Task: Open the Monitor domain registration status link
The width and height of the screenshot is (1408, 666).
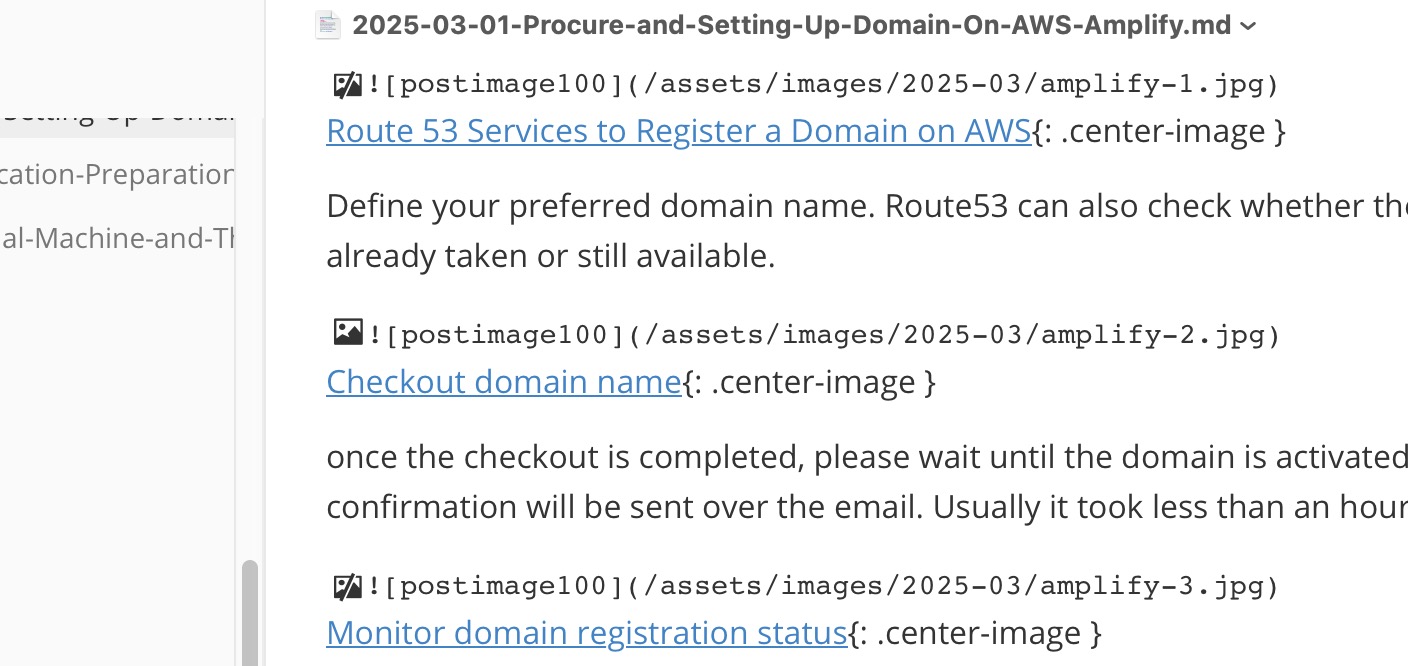Action: coord(587,633)
